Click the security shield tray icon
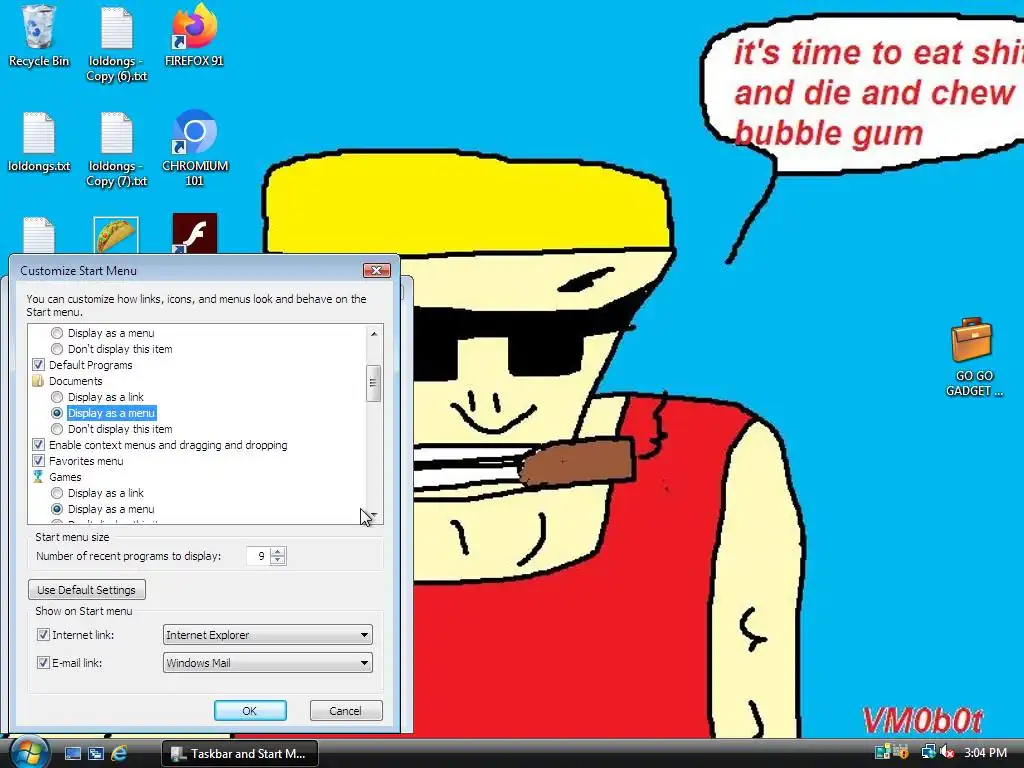The height and width of the screenshot is (768, 1024). pos(901,752)
